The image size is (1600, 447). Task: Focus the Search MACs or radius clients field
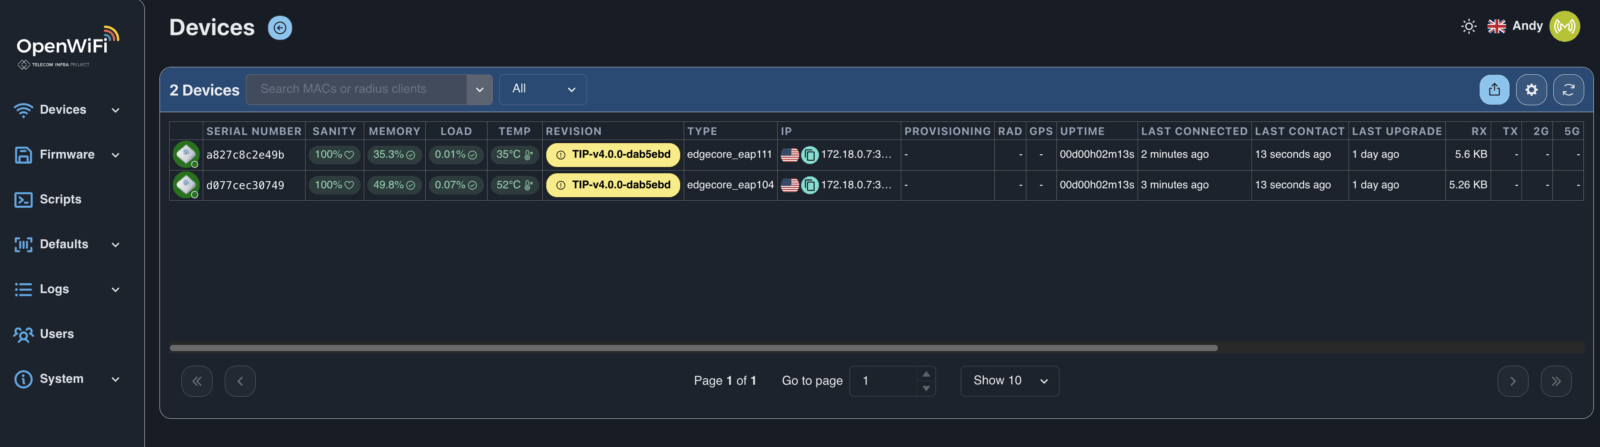(356, 89)
